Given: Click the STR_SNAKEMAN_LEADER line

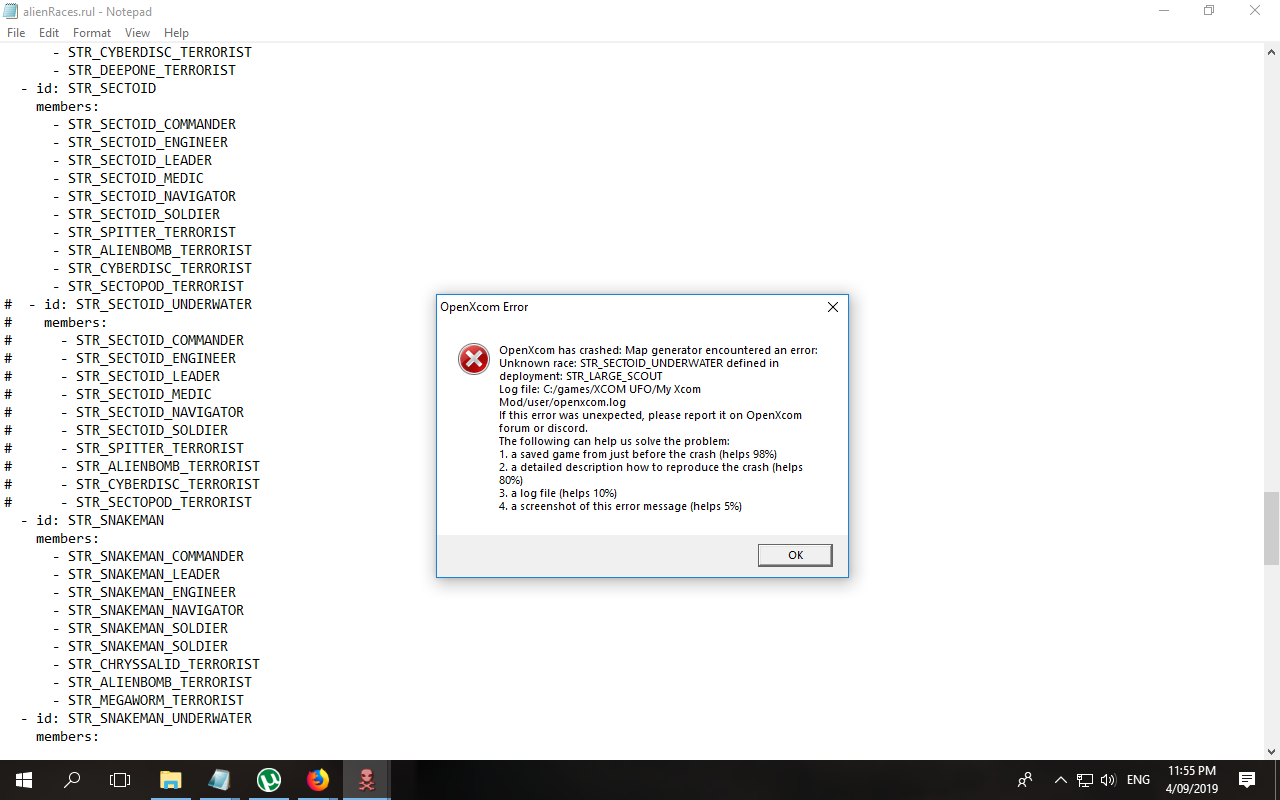Looking at the screenshot, I should [136, 574].
